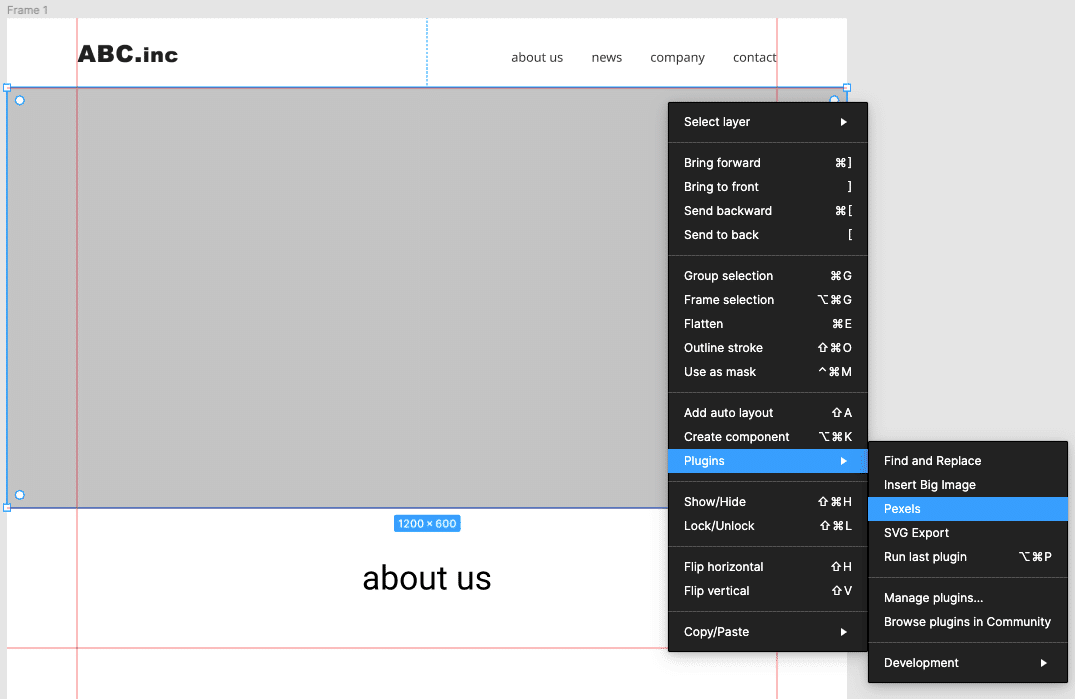Screen dimensions: 1075x699
Task: Run the Find and Replace plugin
Action: (968, 461)
